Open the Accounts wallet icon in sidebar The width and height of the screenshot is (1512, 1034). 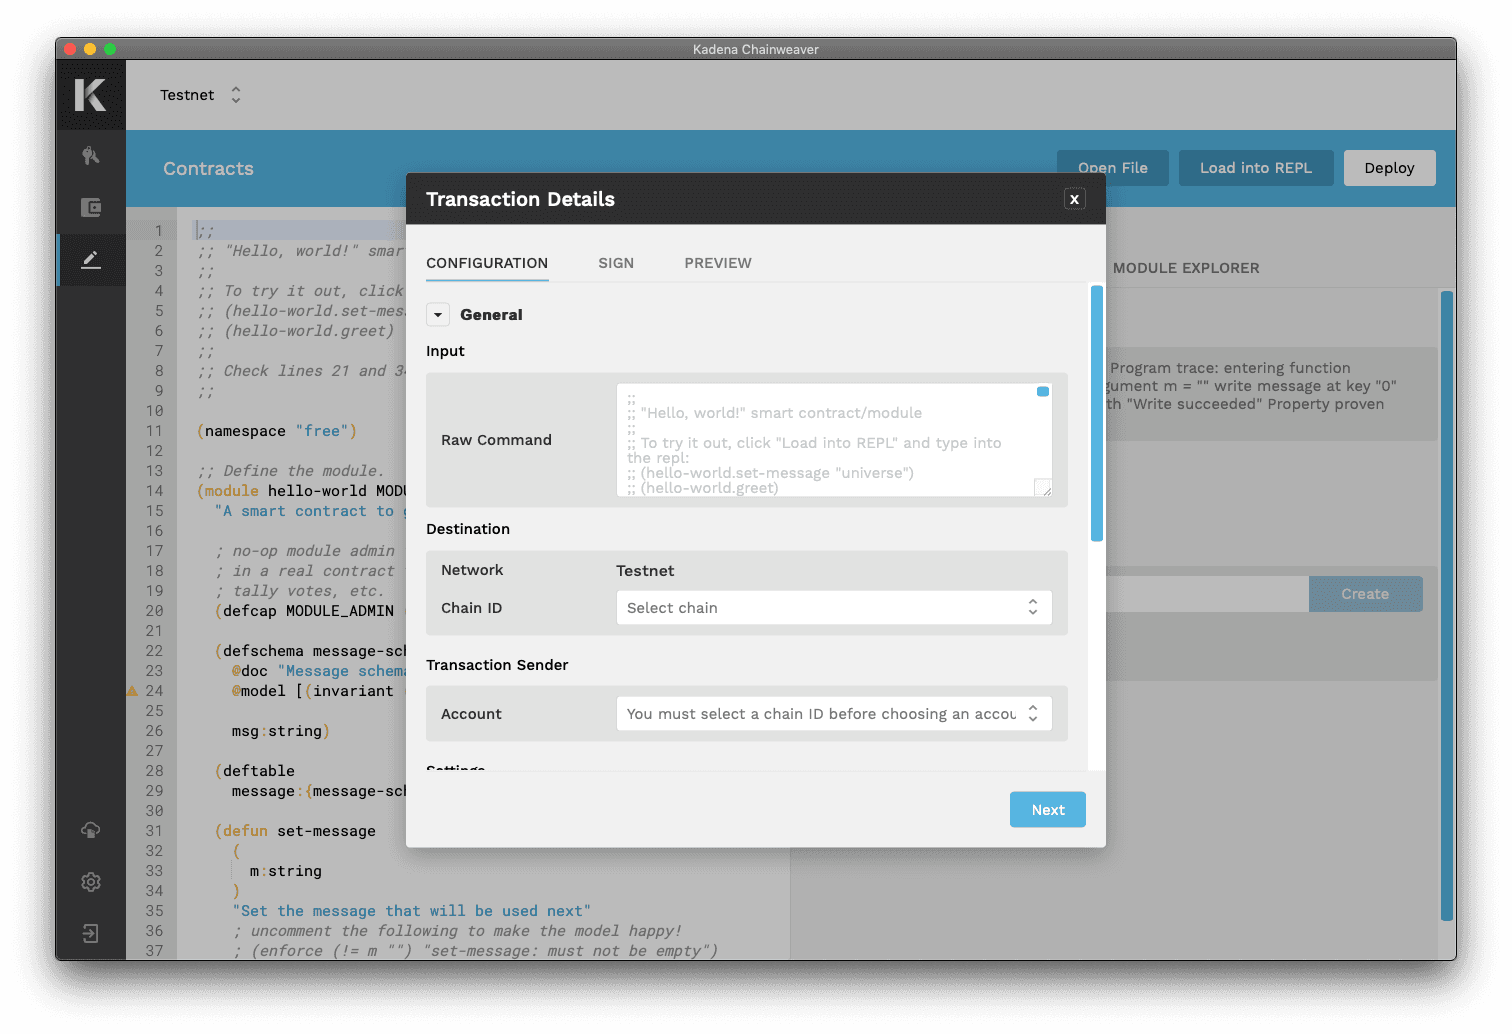91,207
